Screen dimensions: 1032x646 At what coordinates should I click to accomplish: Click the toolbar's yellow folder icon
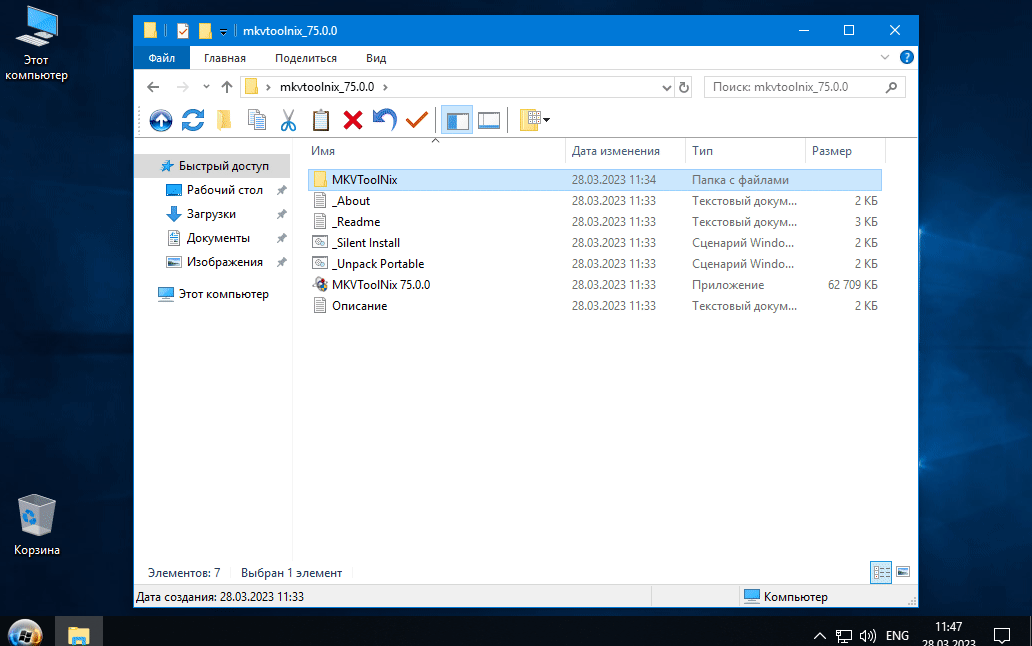pyautogui.click(x=224, y=120)
